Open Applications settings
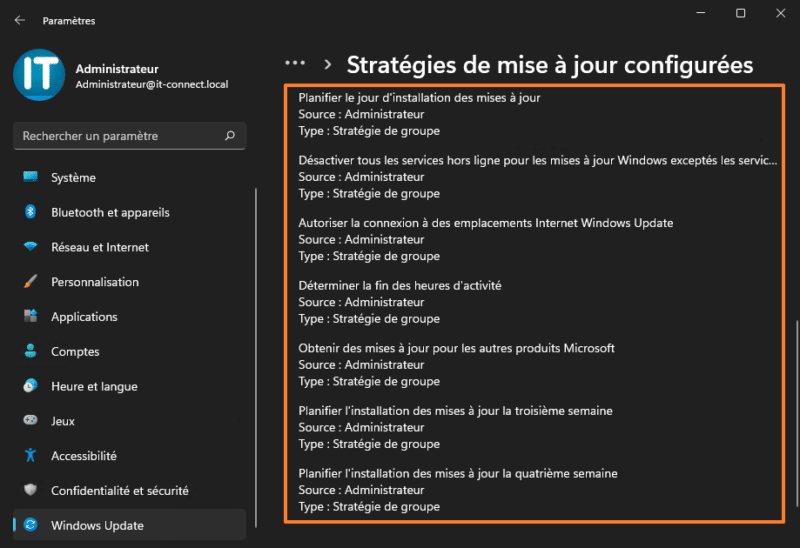 [130, 316]
